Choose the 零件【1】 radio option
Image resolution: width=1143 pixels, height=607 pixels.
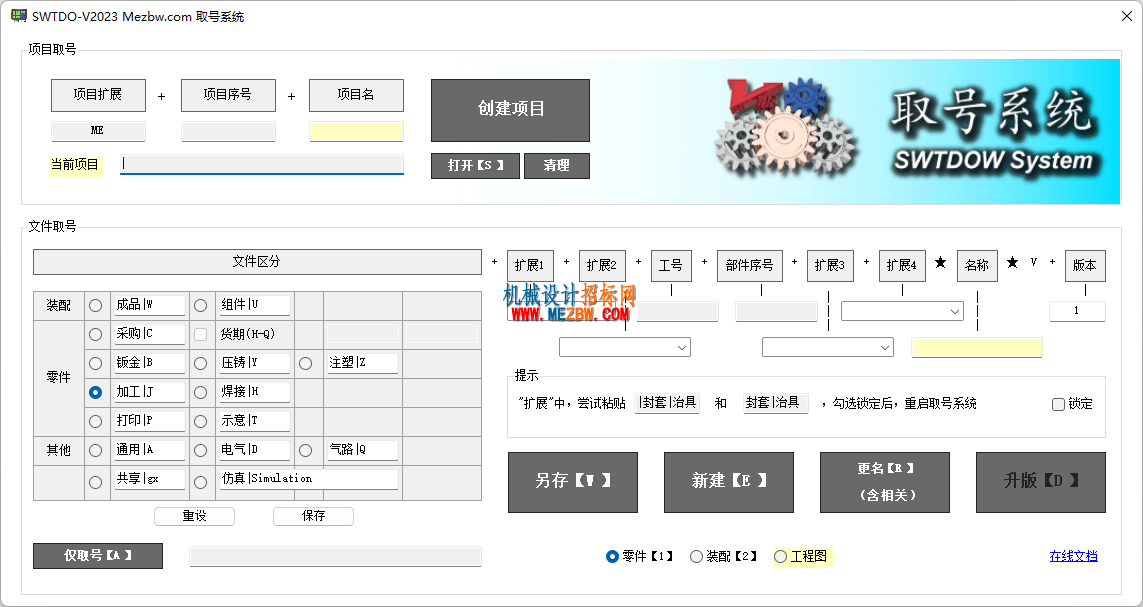(612, 557)
